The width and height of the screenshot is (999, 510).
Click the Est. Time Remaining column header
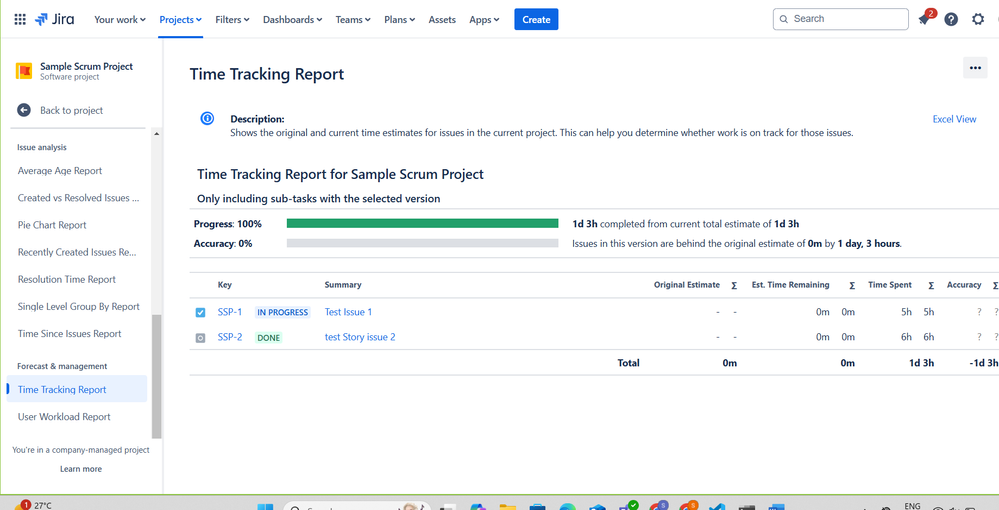(x=790, y=285)
